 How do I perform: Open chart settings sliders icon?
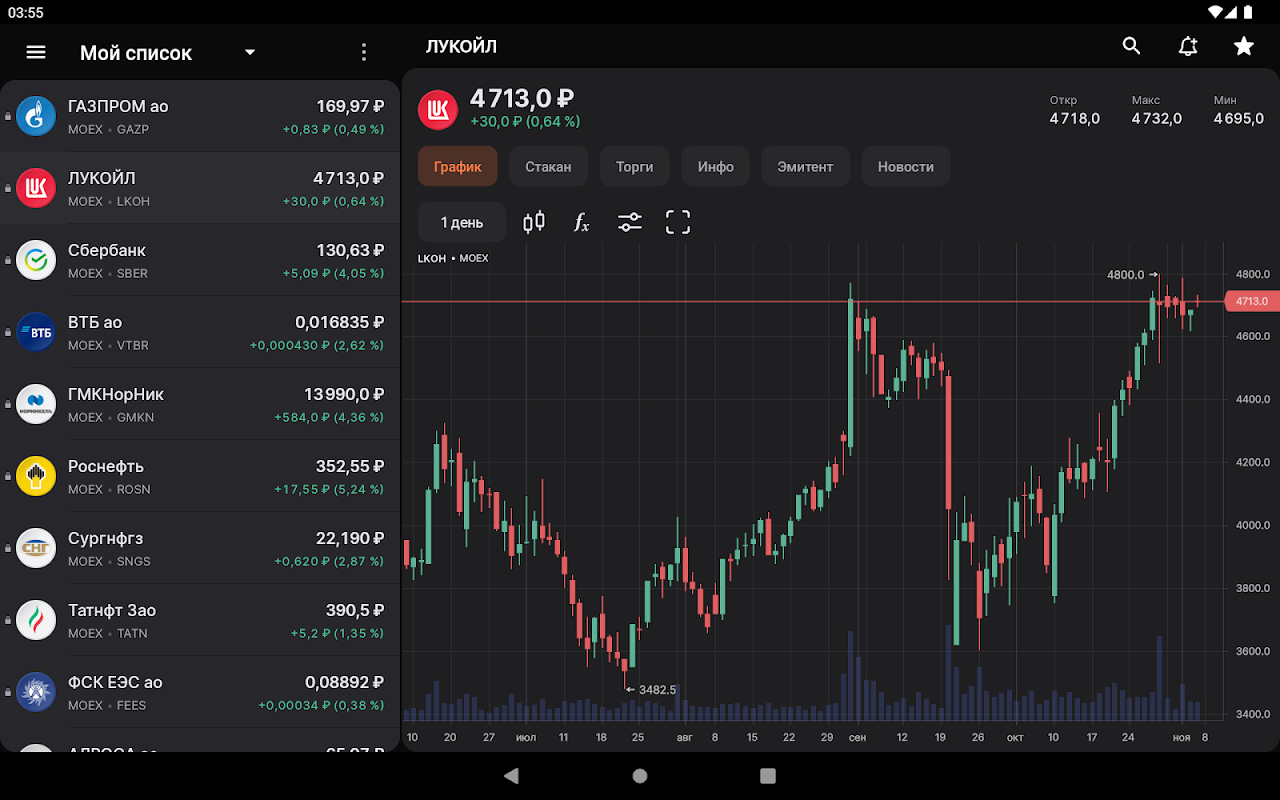[630, 222]
